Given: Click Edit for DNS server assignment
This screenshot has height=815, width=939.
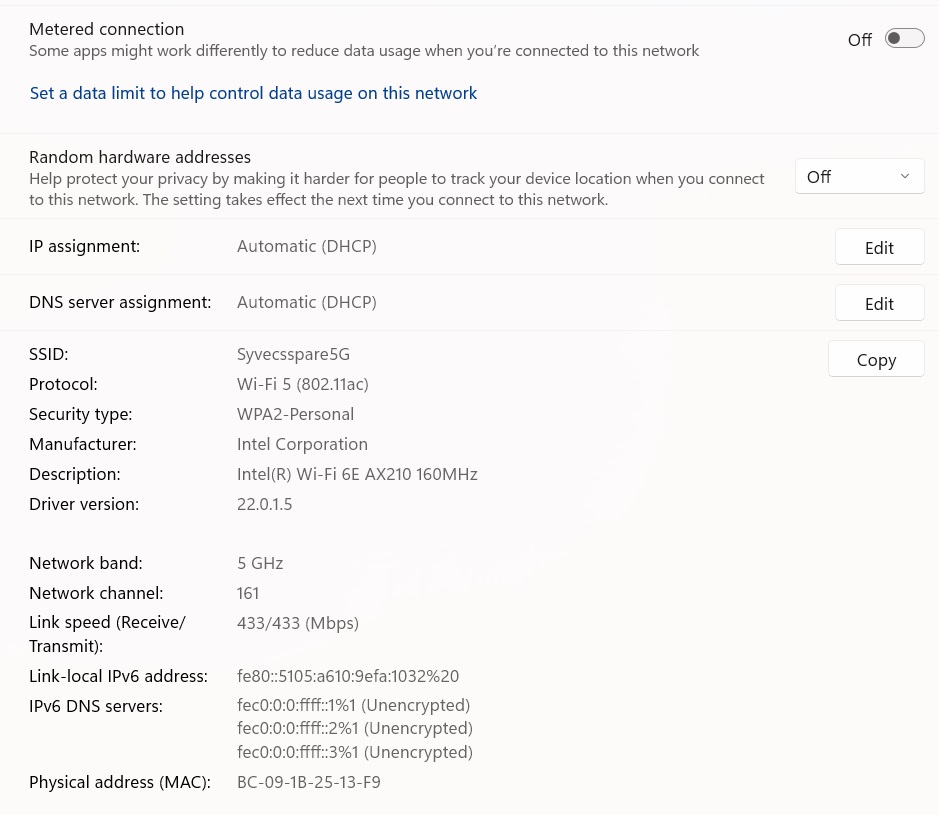Looking at the screenshot, I should pos(879,304).
